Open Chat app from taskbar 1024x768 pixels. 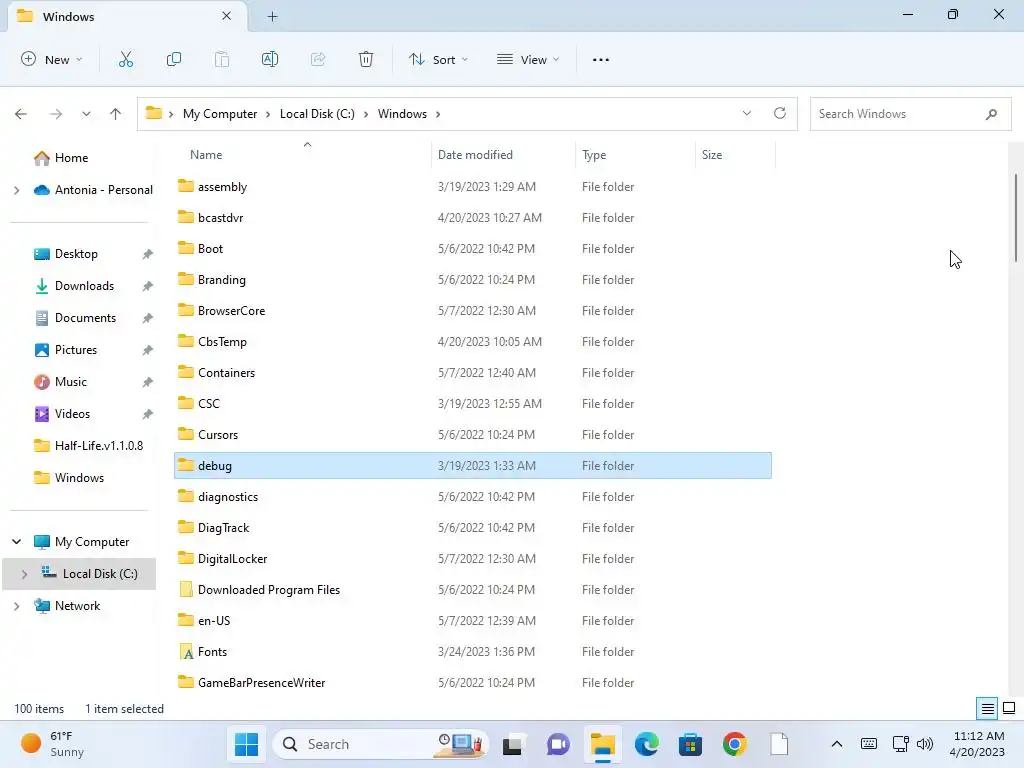[558, 744]
